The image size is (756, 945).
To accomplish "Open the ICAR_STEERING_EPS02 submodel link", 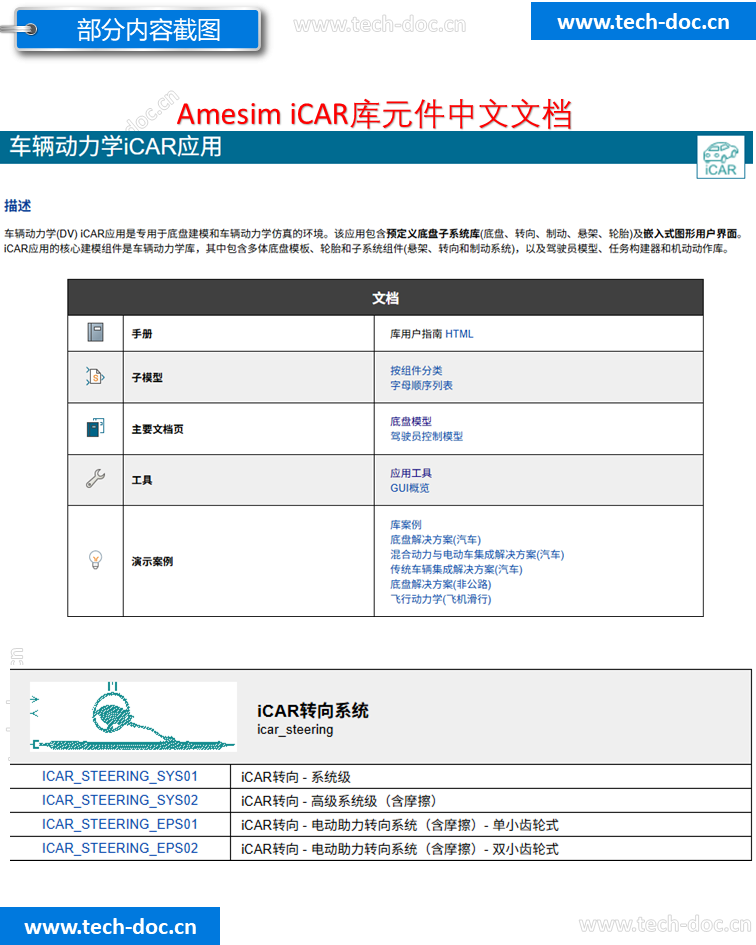I will [120, 849].
